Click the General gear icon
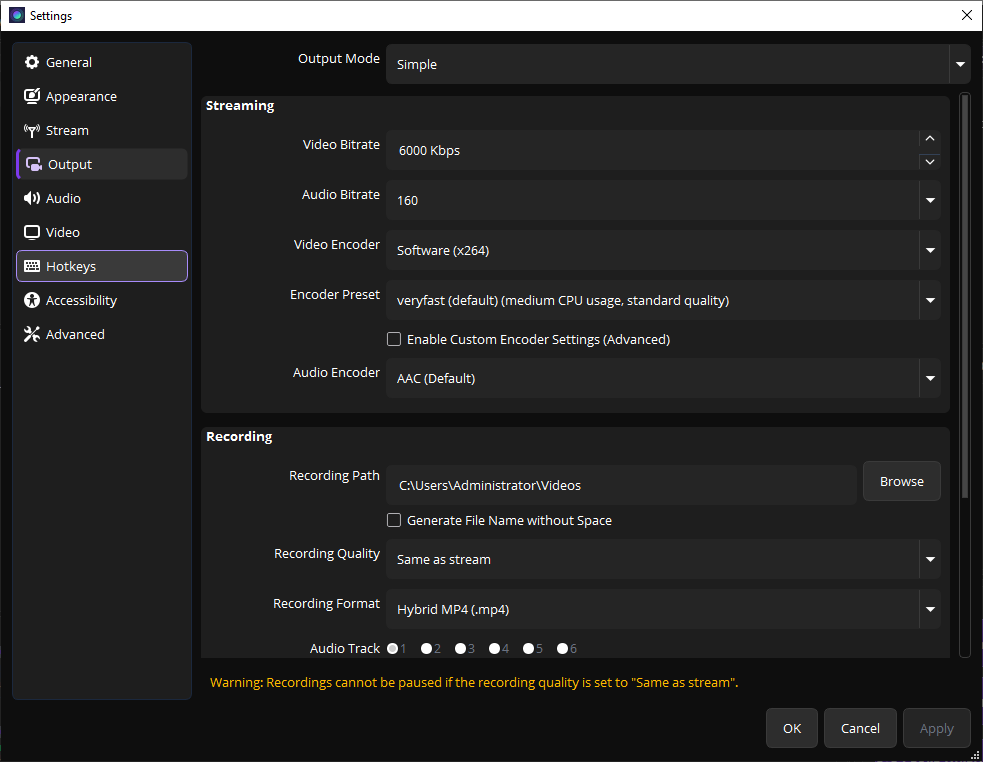 pyautogui.click(x=31, y=62)
